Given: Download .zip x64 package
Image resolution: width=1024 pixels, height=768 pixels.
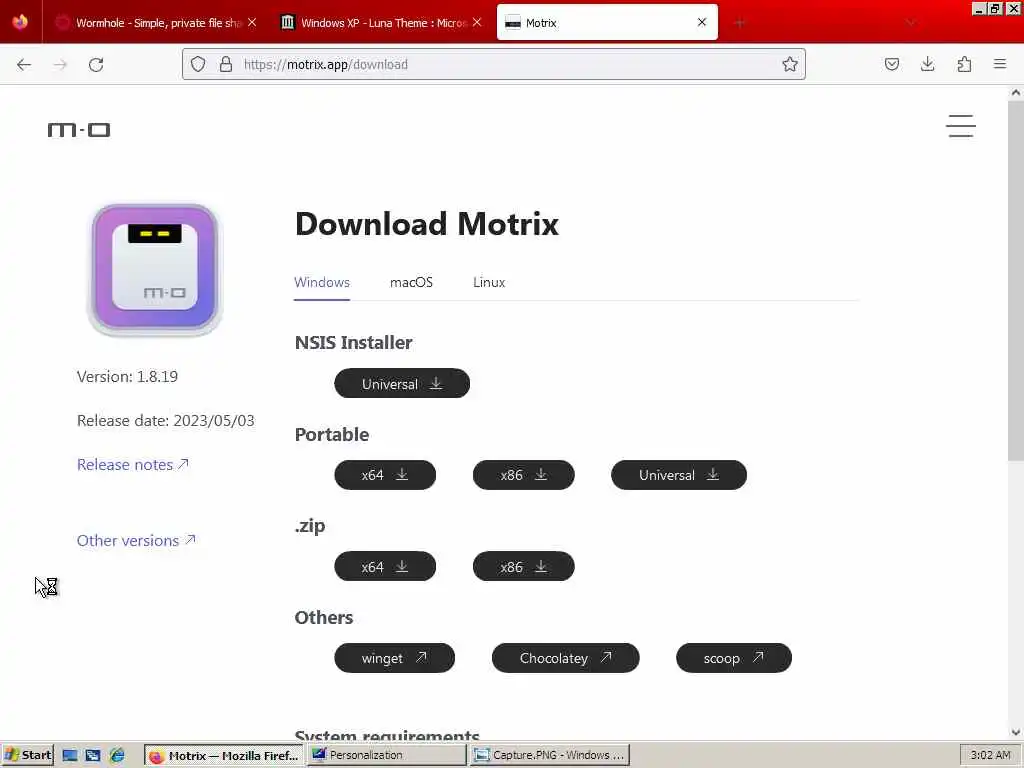Looking at the screenshot, I should click(x=385, y=566).
